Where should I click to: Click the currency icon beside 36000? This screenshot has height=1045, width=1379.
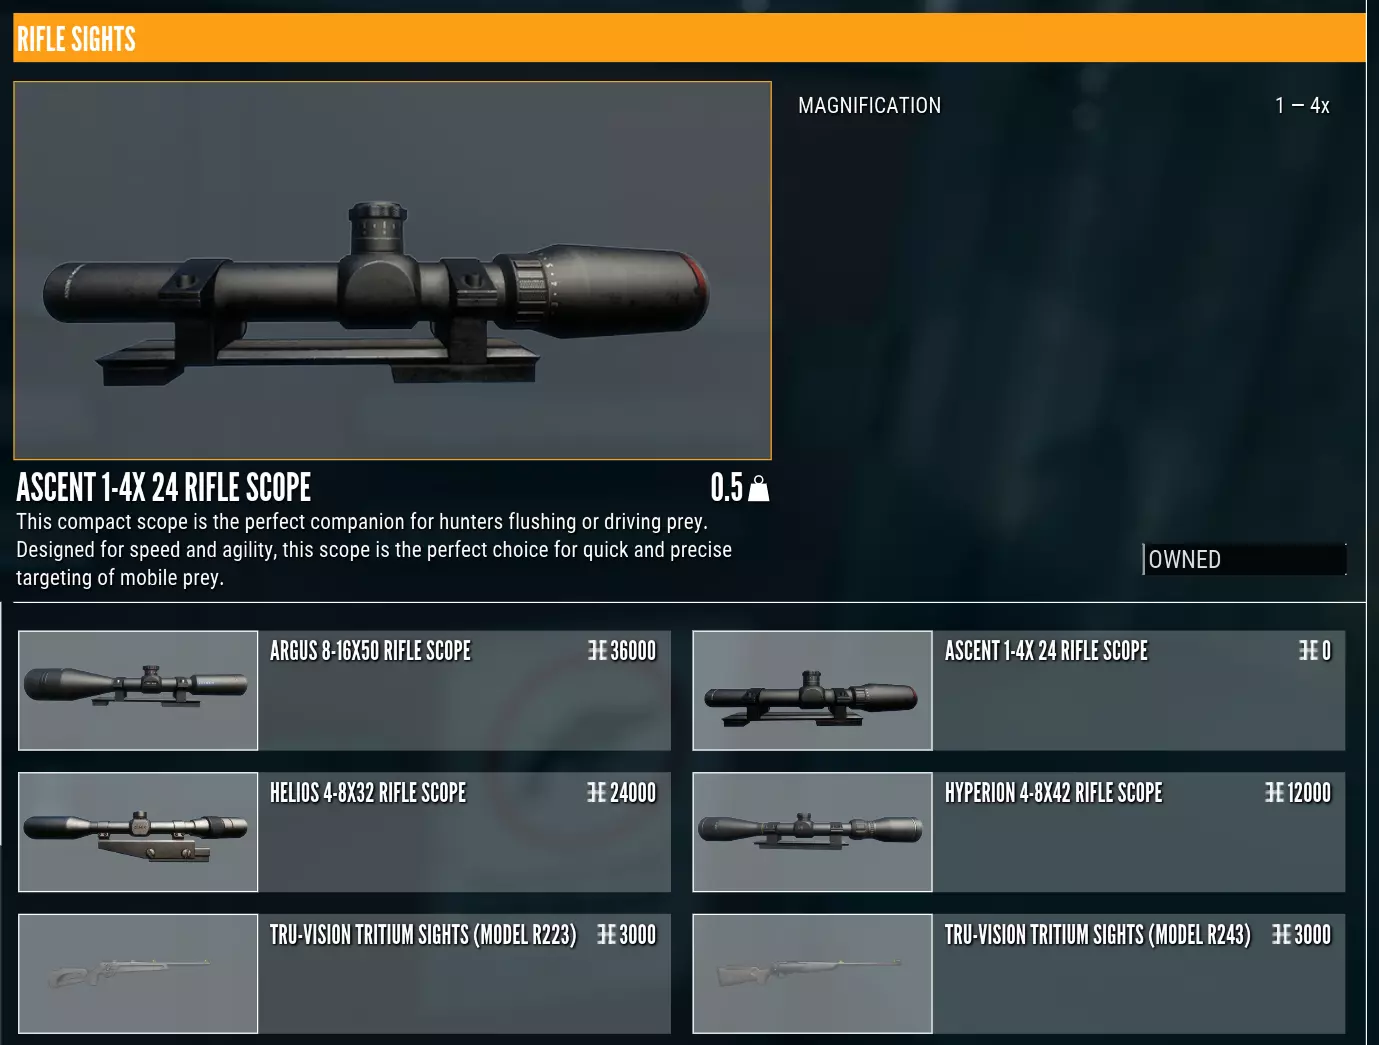[x=597, y=651]
